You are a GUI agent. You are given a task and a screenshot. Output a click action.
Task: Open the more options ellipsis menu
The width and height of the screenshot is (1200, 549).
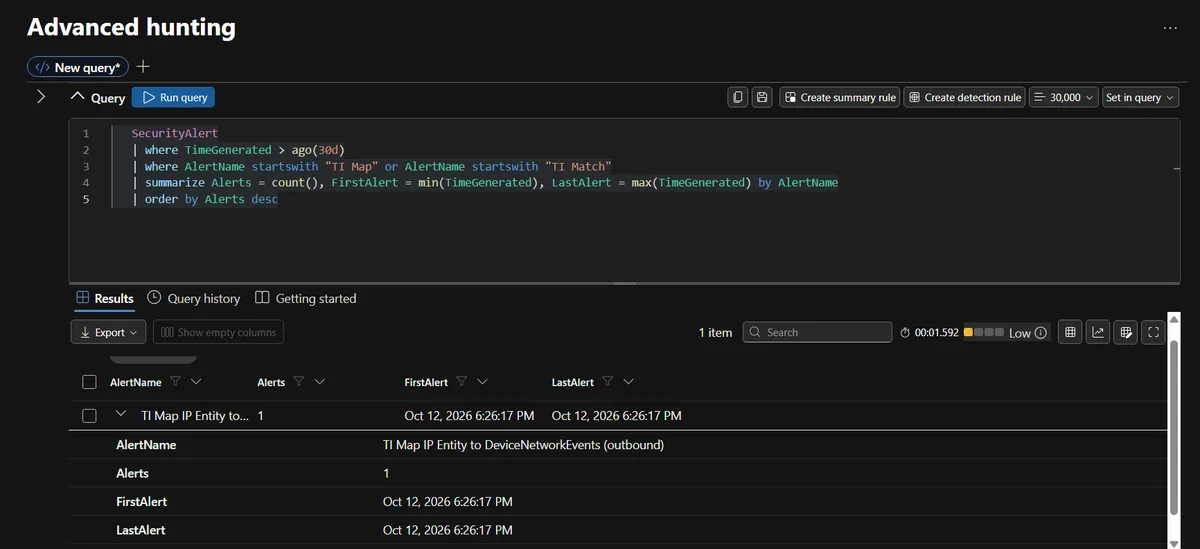tap(1170, 28)
